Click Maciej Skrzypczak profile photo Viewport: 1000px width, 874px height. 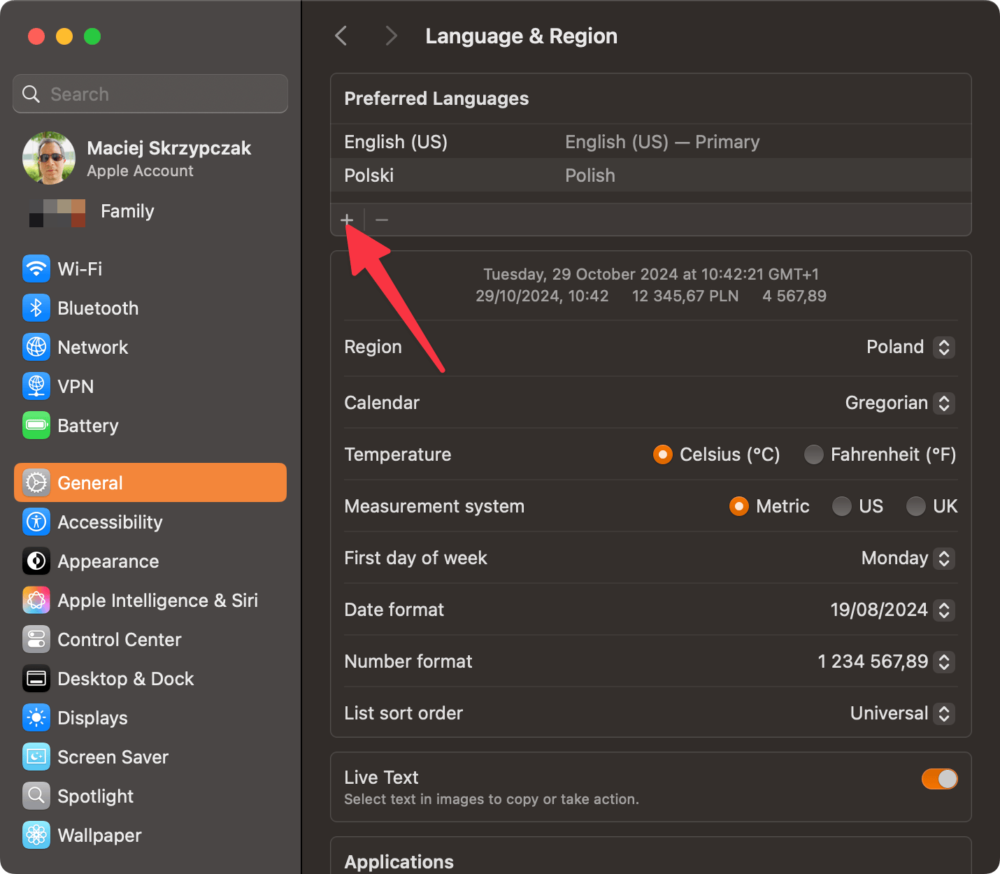pyautogui.click(x=48, y=158)
